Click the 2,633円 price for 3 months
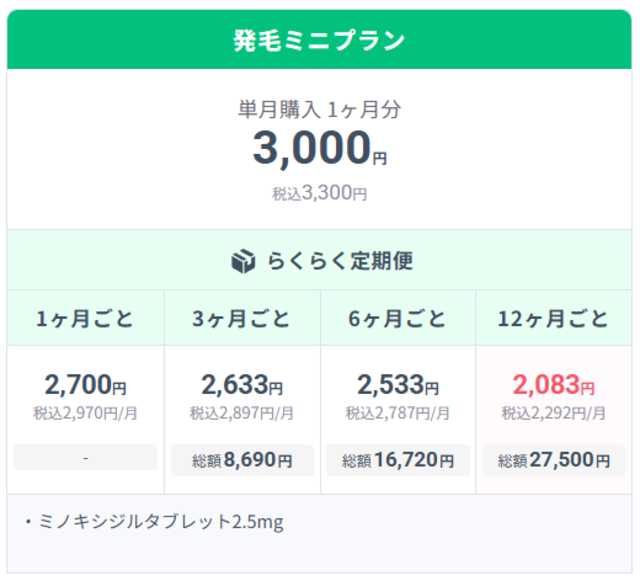 coord(242,384)
